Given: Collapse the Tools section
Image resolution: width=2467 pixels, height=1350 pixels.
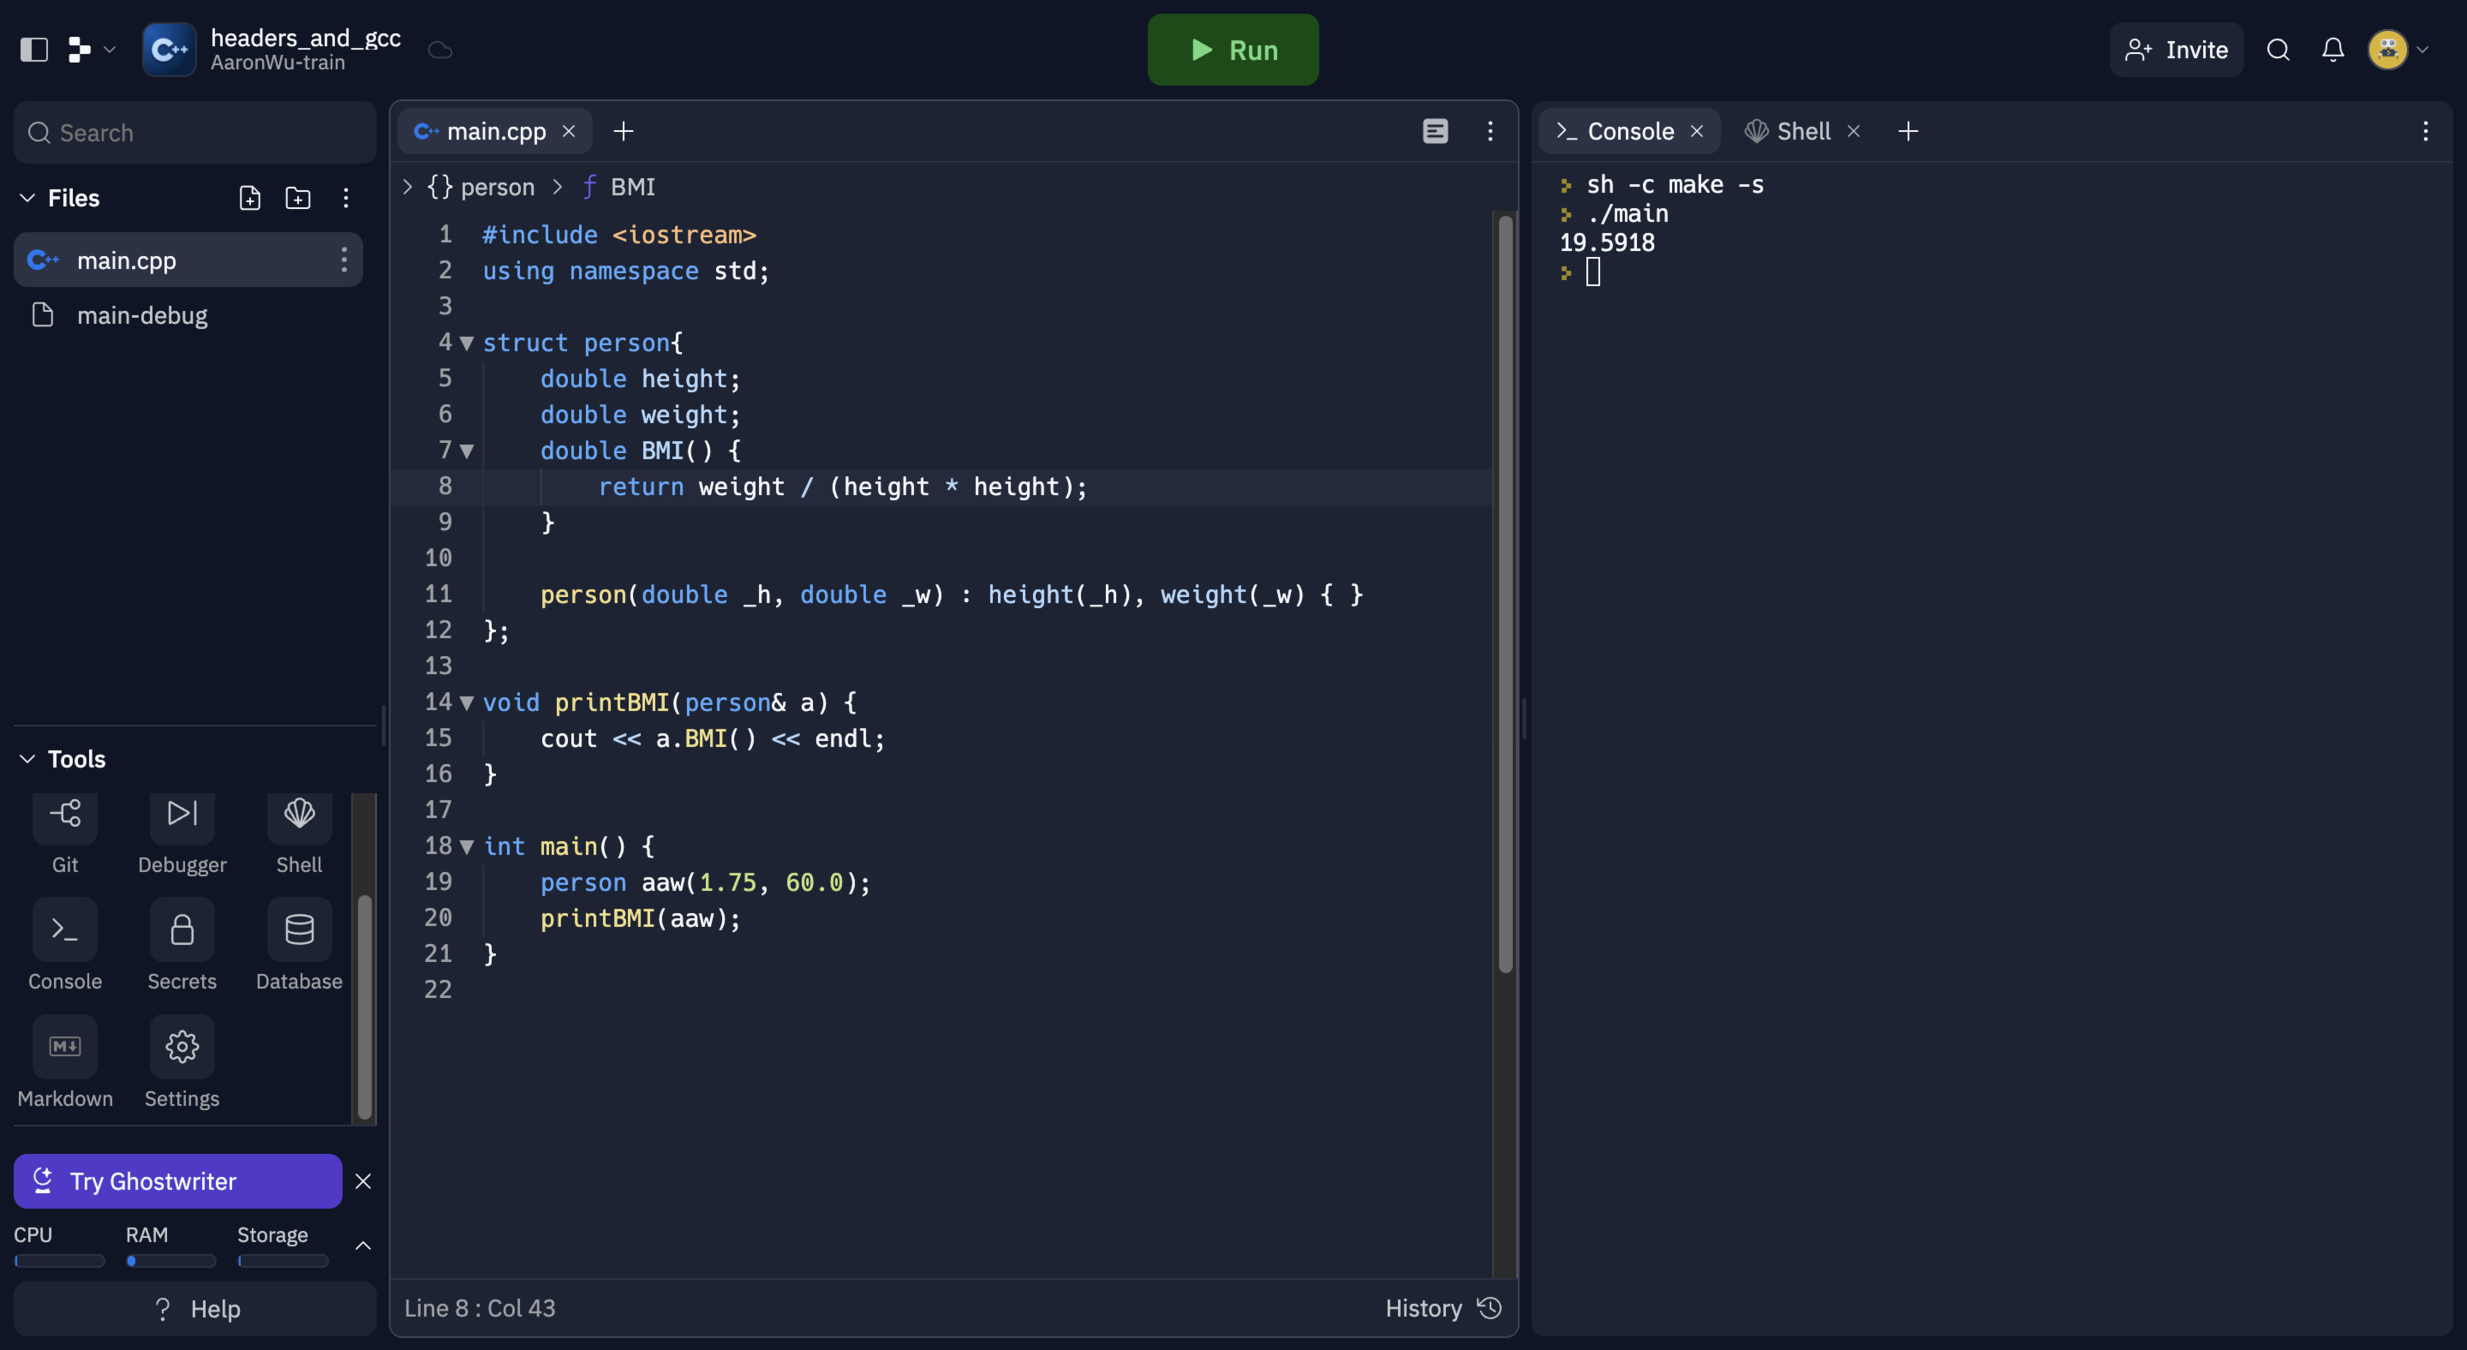Looking at the screenshot, I should (28, 759).
